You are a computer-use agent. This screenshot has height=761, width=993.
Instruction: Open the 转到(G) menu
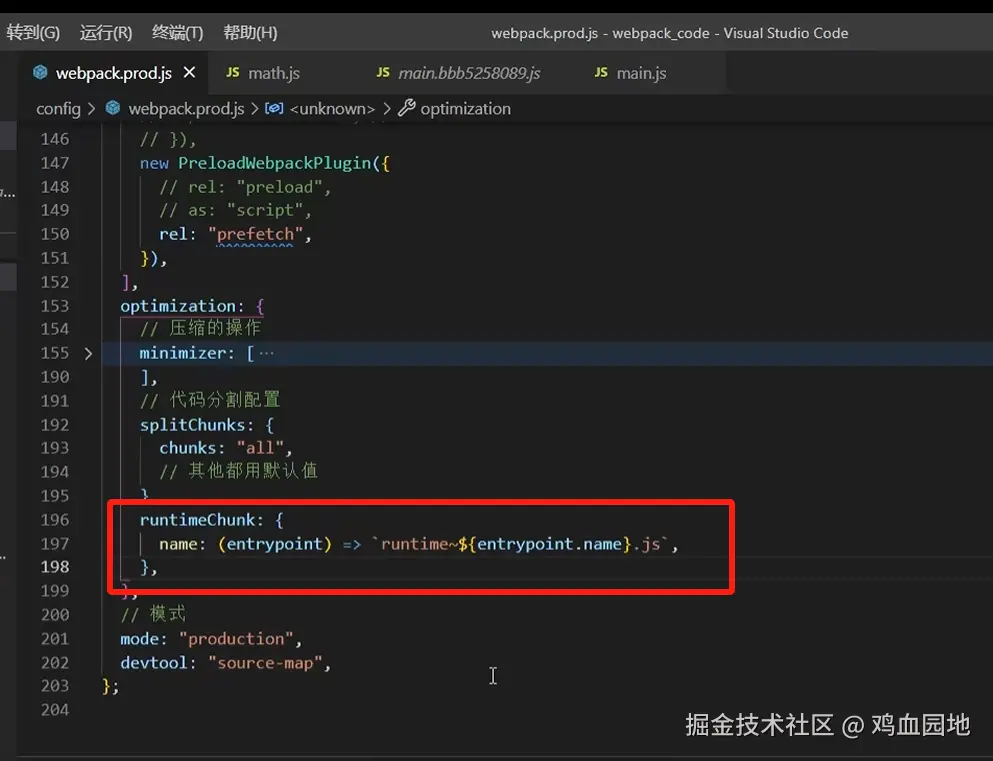(33, 33)
